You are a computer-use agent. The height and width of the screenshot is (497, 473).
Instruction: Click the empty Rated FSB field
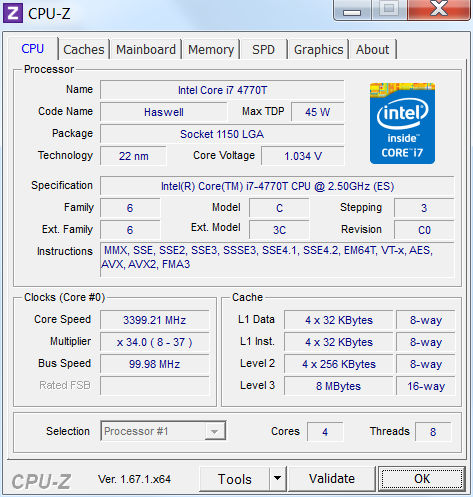[x=155, y=386]
